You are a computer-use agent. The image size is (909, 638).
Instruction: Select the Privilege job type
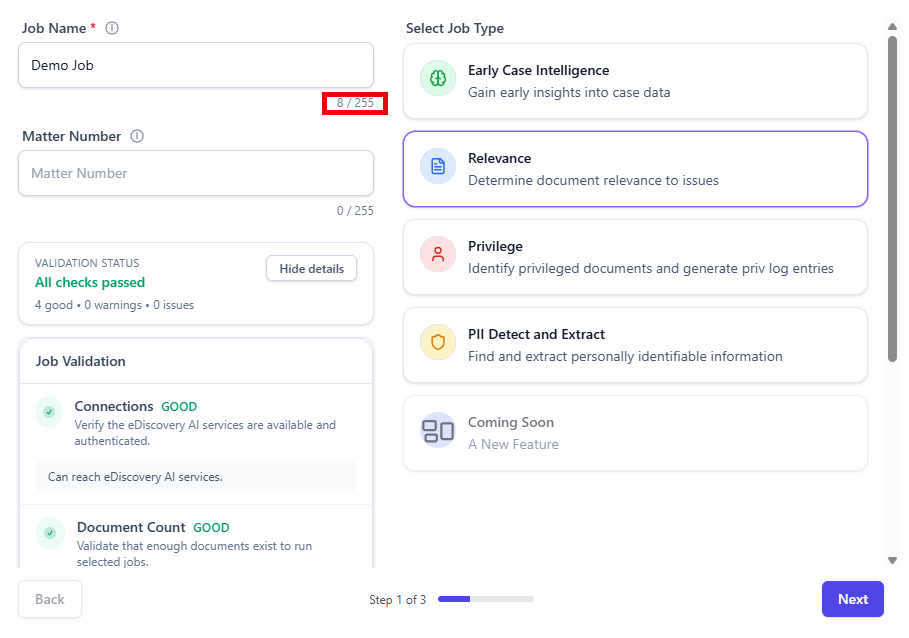[635, 256]
